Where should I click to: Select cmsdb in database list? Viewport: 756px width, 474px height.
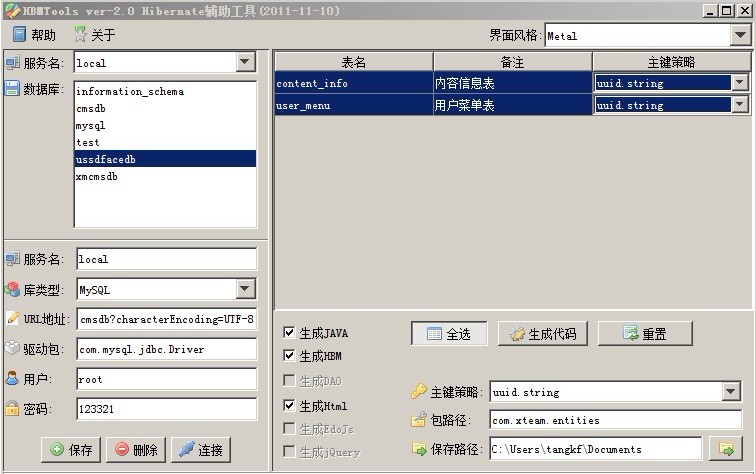click(165, 108)
